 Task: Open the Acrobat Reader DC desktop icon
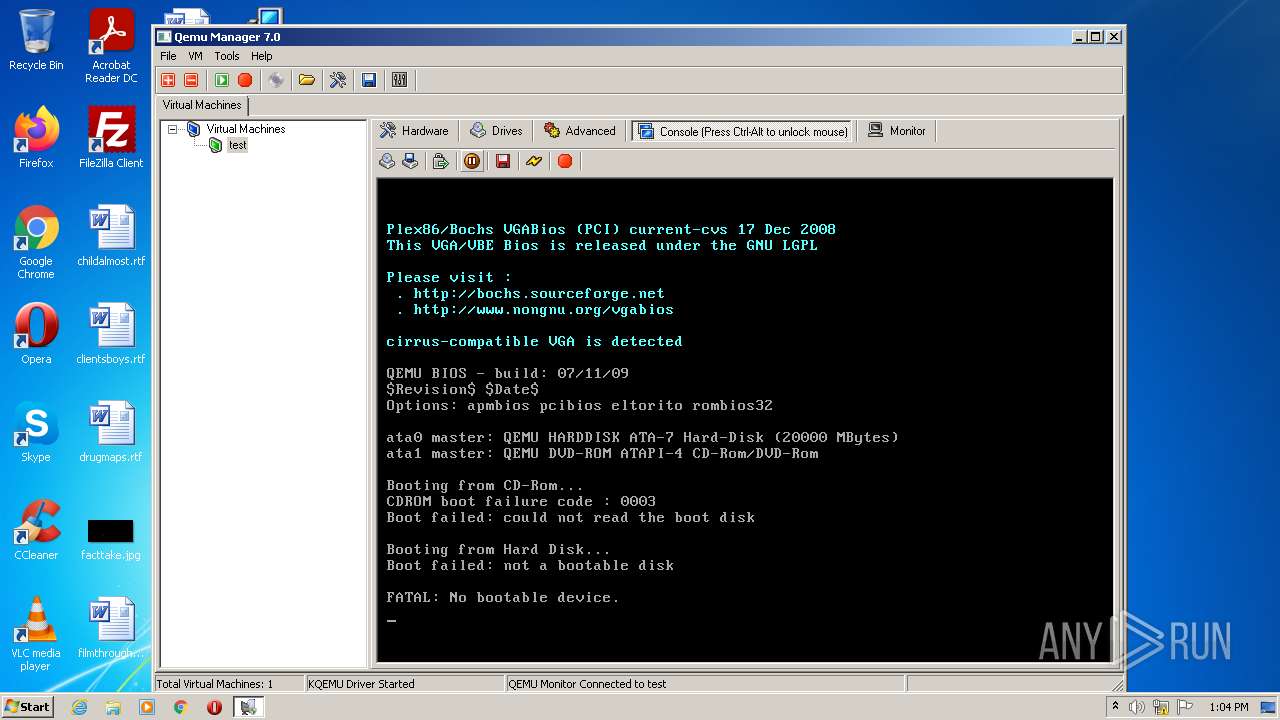tap(111, 45)
